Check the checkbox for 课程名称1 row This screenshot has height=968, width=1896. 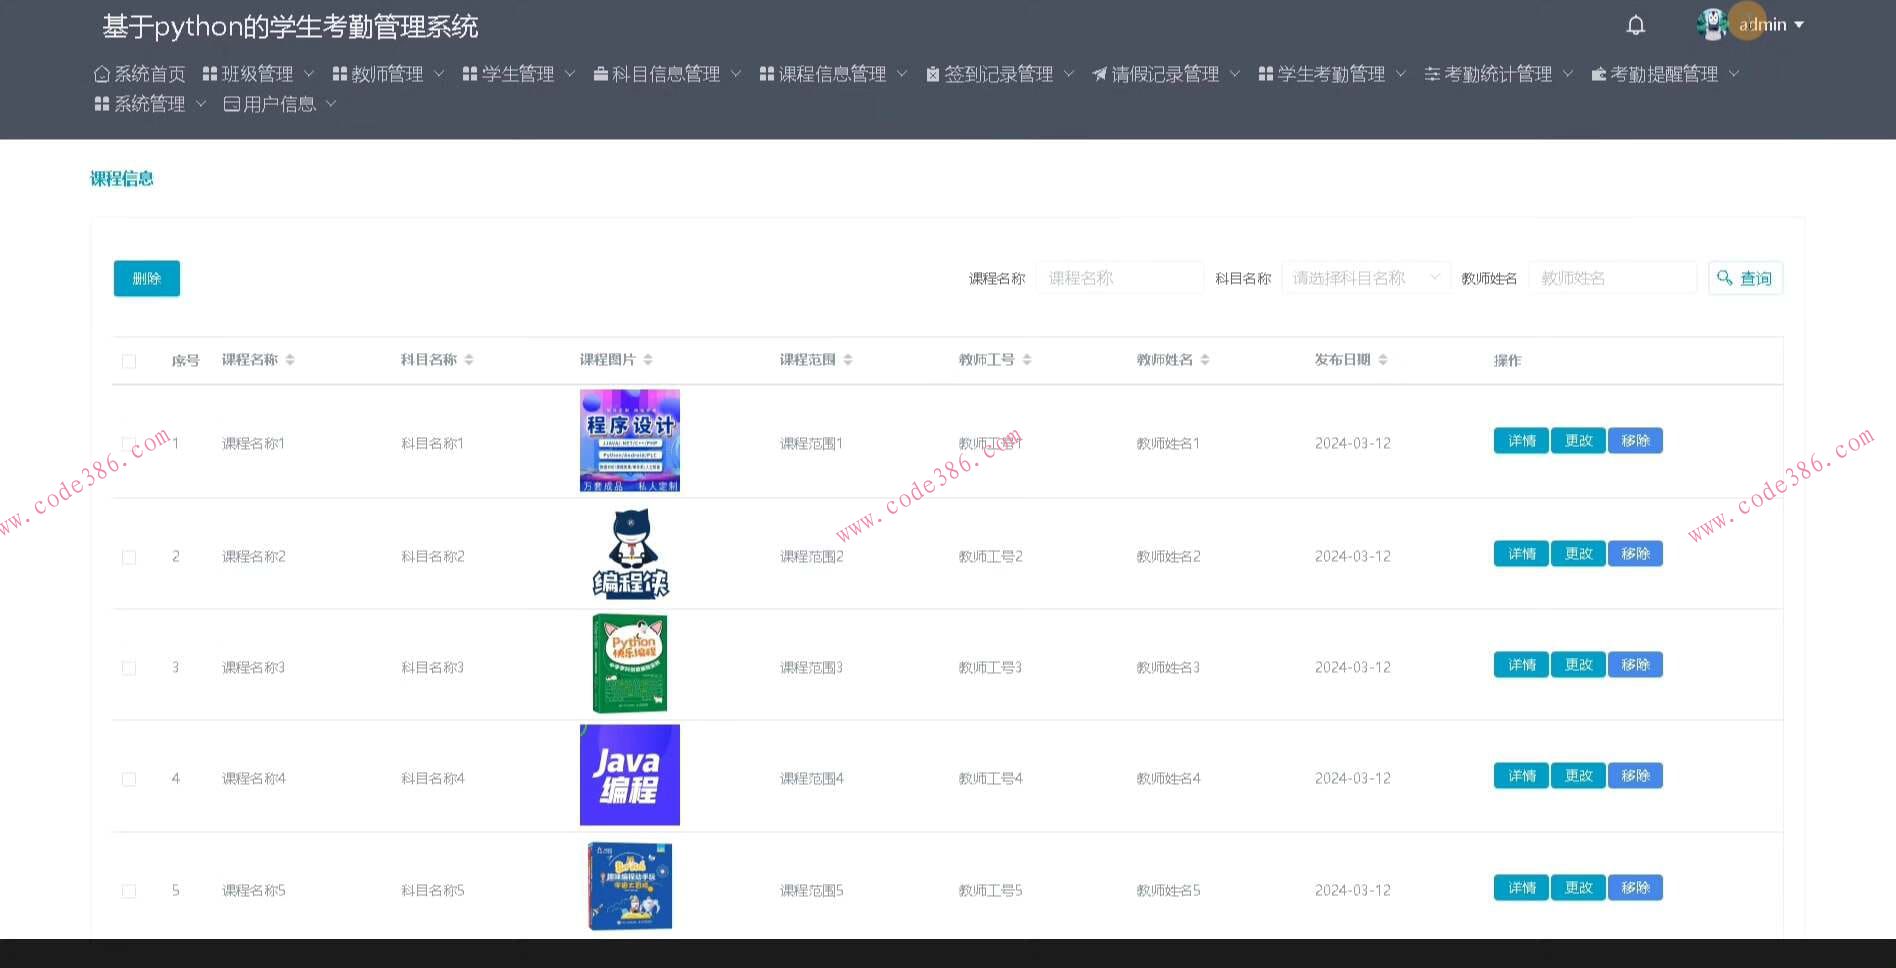click(x=128, y=443)
